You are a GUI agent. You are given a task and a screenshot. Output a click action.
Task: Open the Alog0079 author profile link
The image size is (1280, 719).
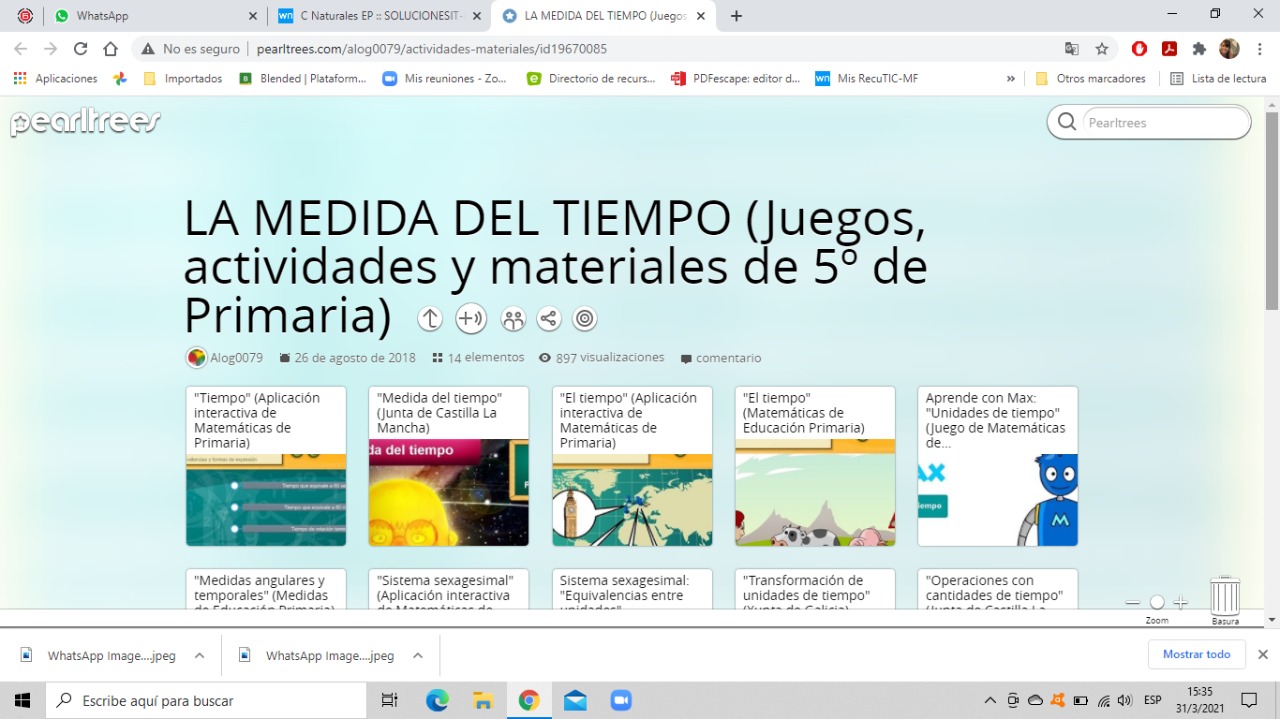click(236, 358)
